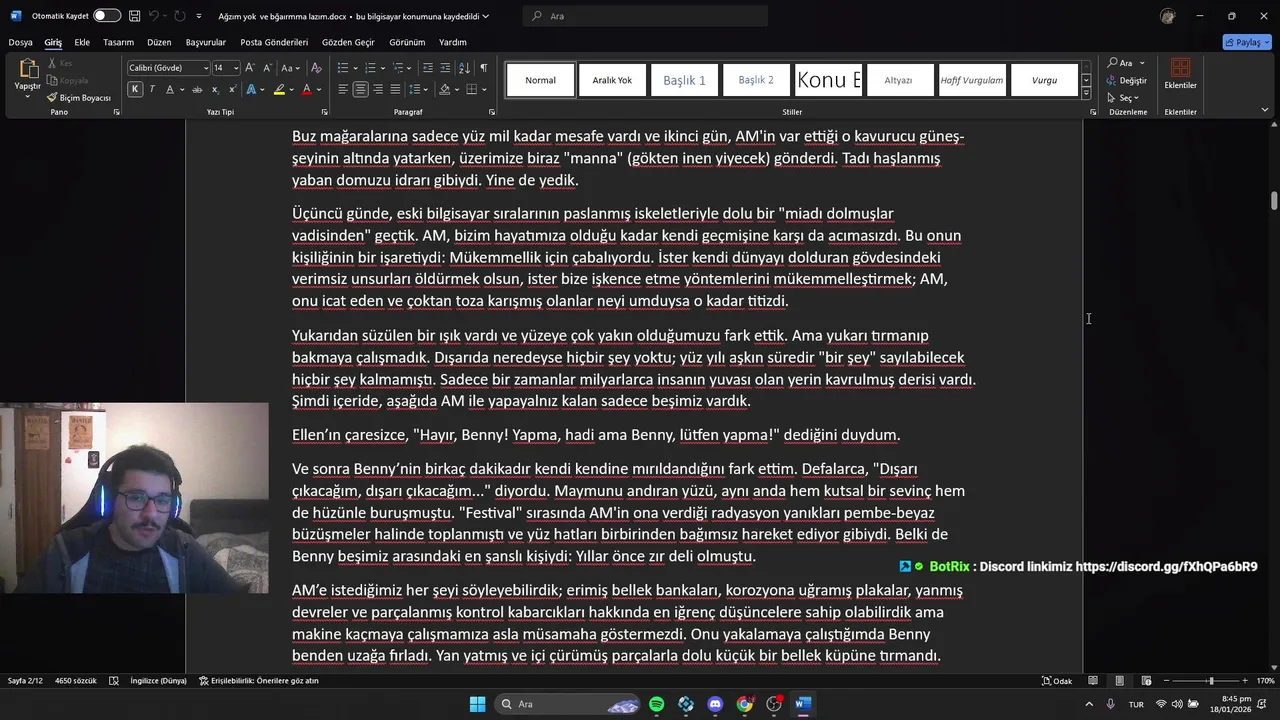Open the Seç select dropdown
Screen dimensions: 1280x720
point(1126,98)
